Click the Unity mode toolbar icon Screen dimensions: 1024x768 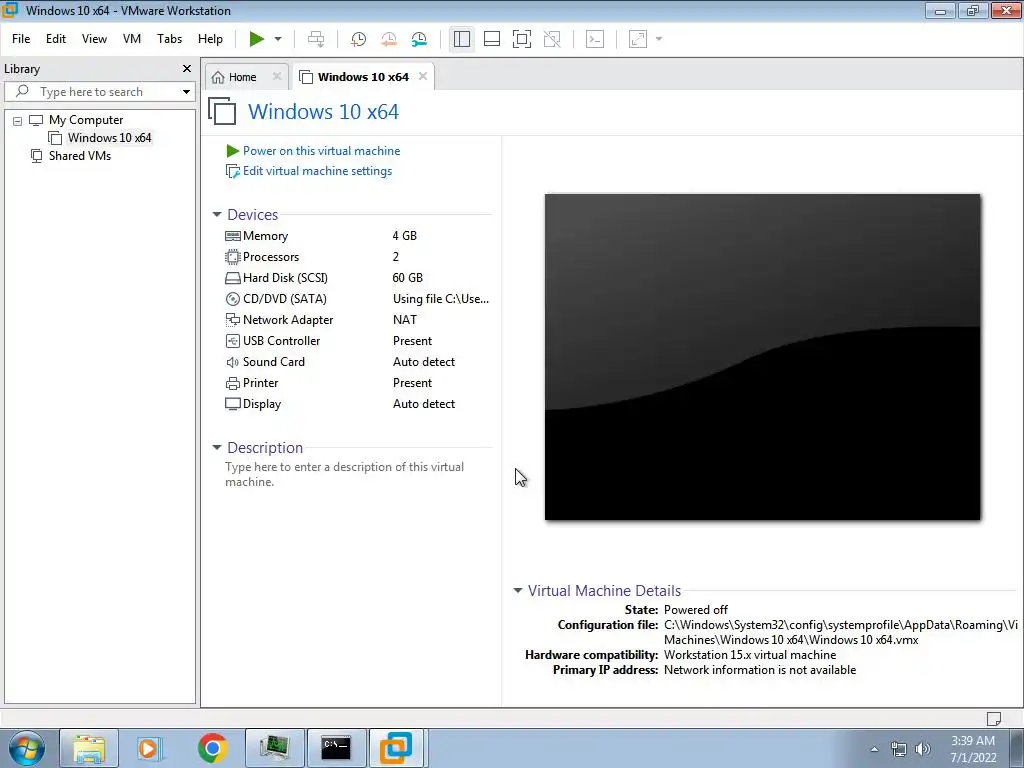(552, 39)
